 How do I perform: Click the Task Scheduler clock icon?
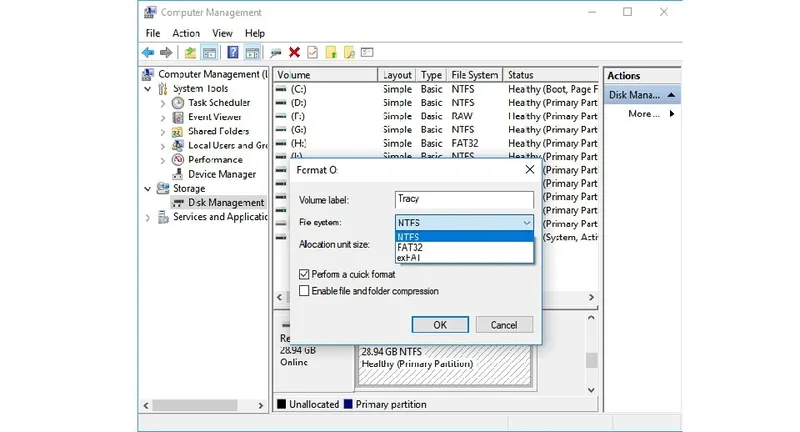coord(178,103)
